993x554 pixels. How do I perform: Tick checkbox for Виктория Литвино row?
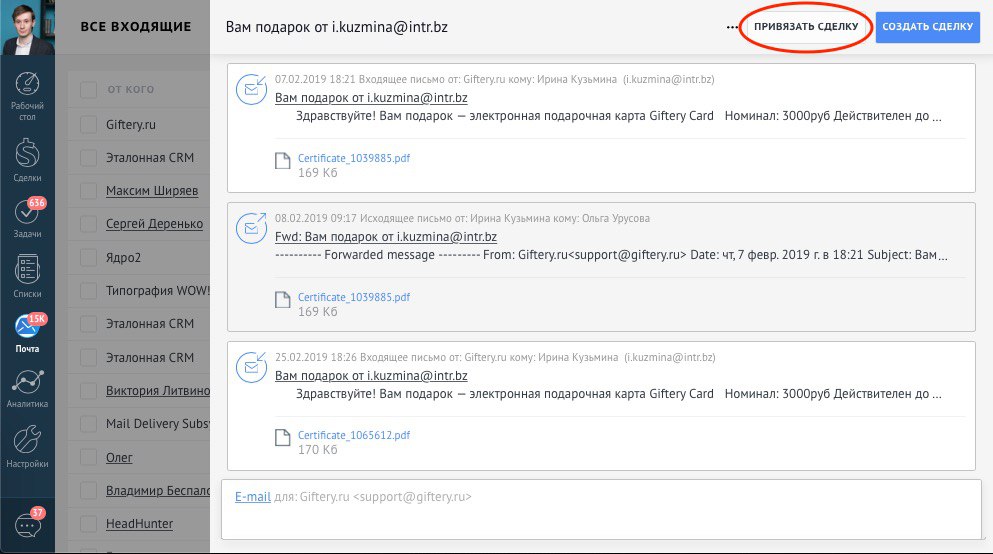click(89, 391)
